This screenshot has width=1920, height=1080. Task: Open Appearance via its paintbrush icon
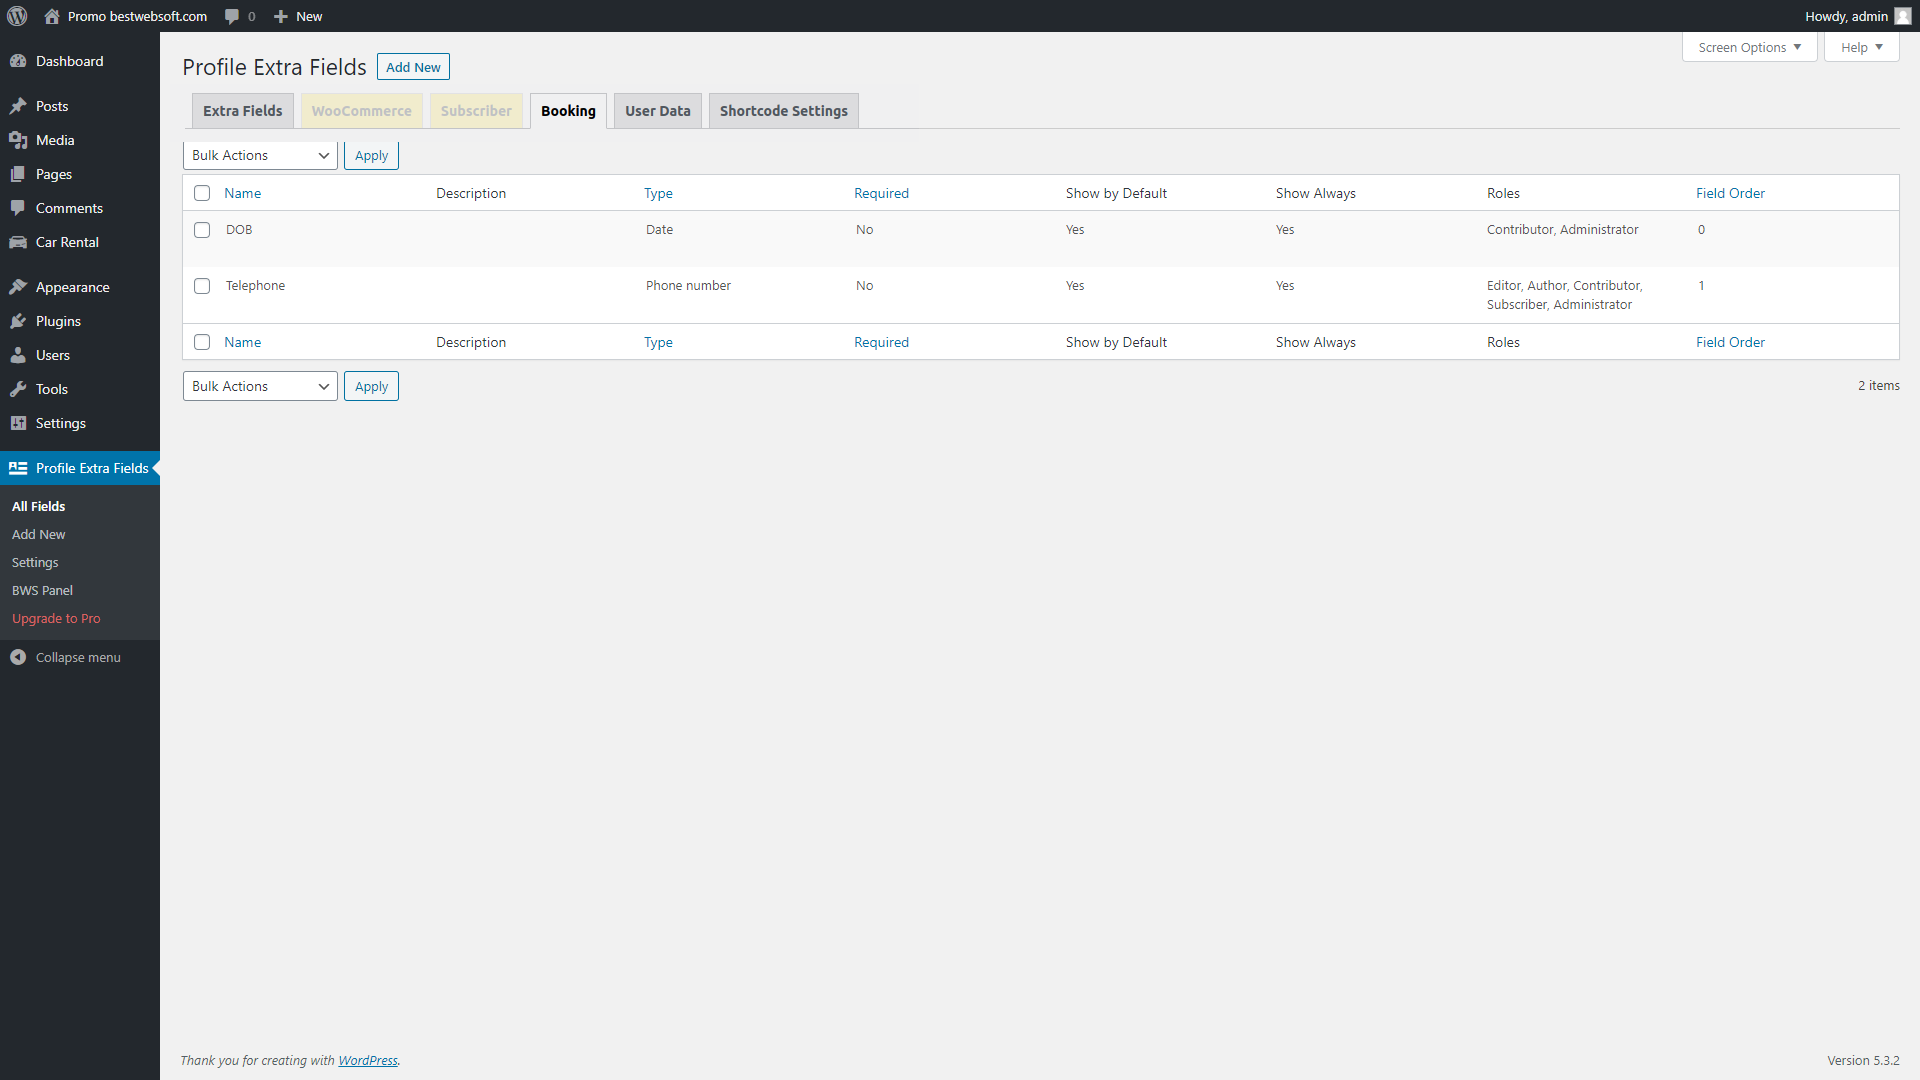(x=20, y=287)
